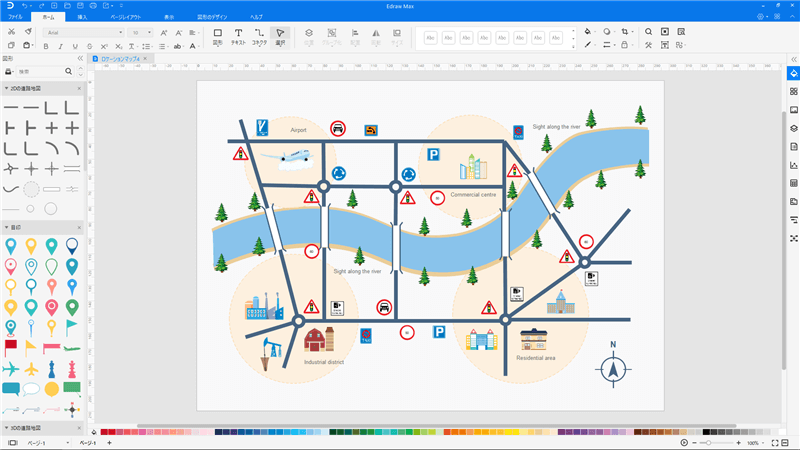This screenshot has width=800, height=450.
Task: Open the font size dropdown
Action: 141,32
